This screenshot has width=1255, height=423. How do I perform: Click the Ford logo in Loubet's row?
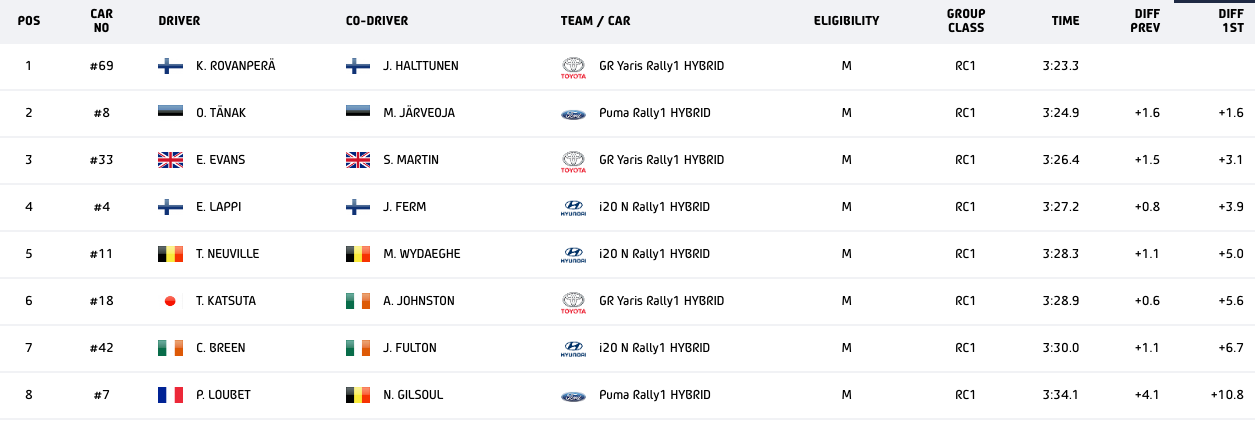[x=573, y=396]
